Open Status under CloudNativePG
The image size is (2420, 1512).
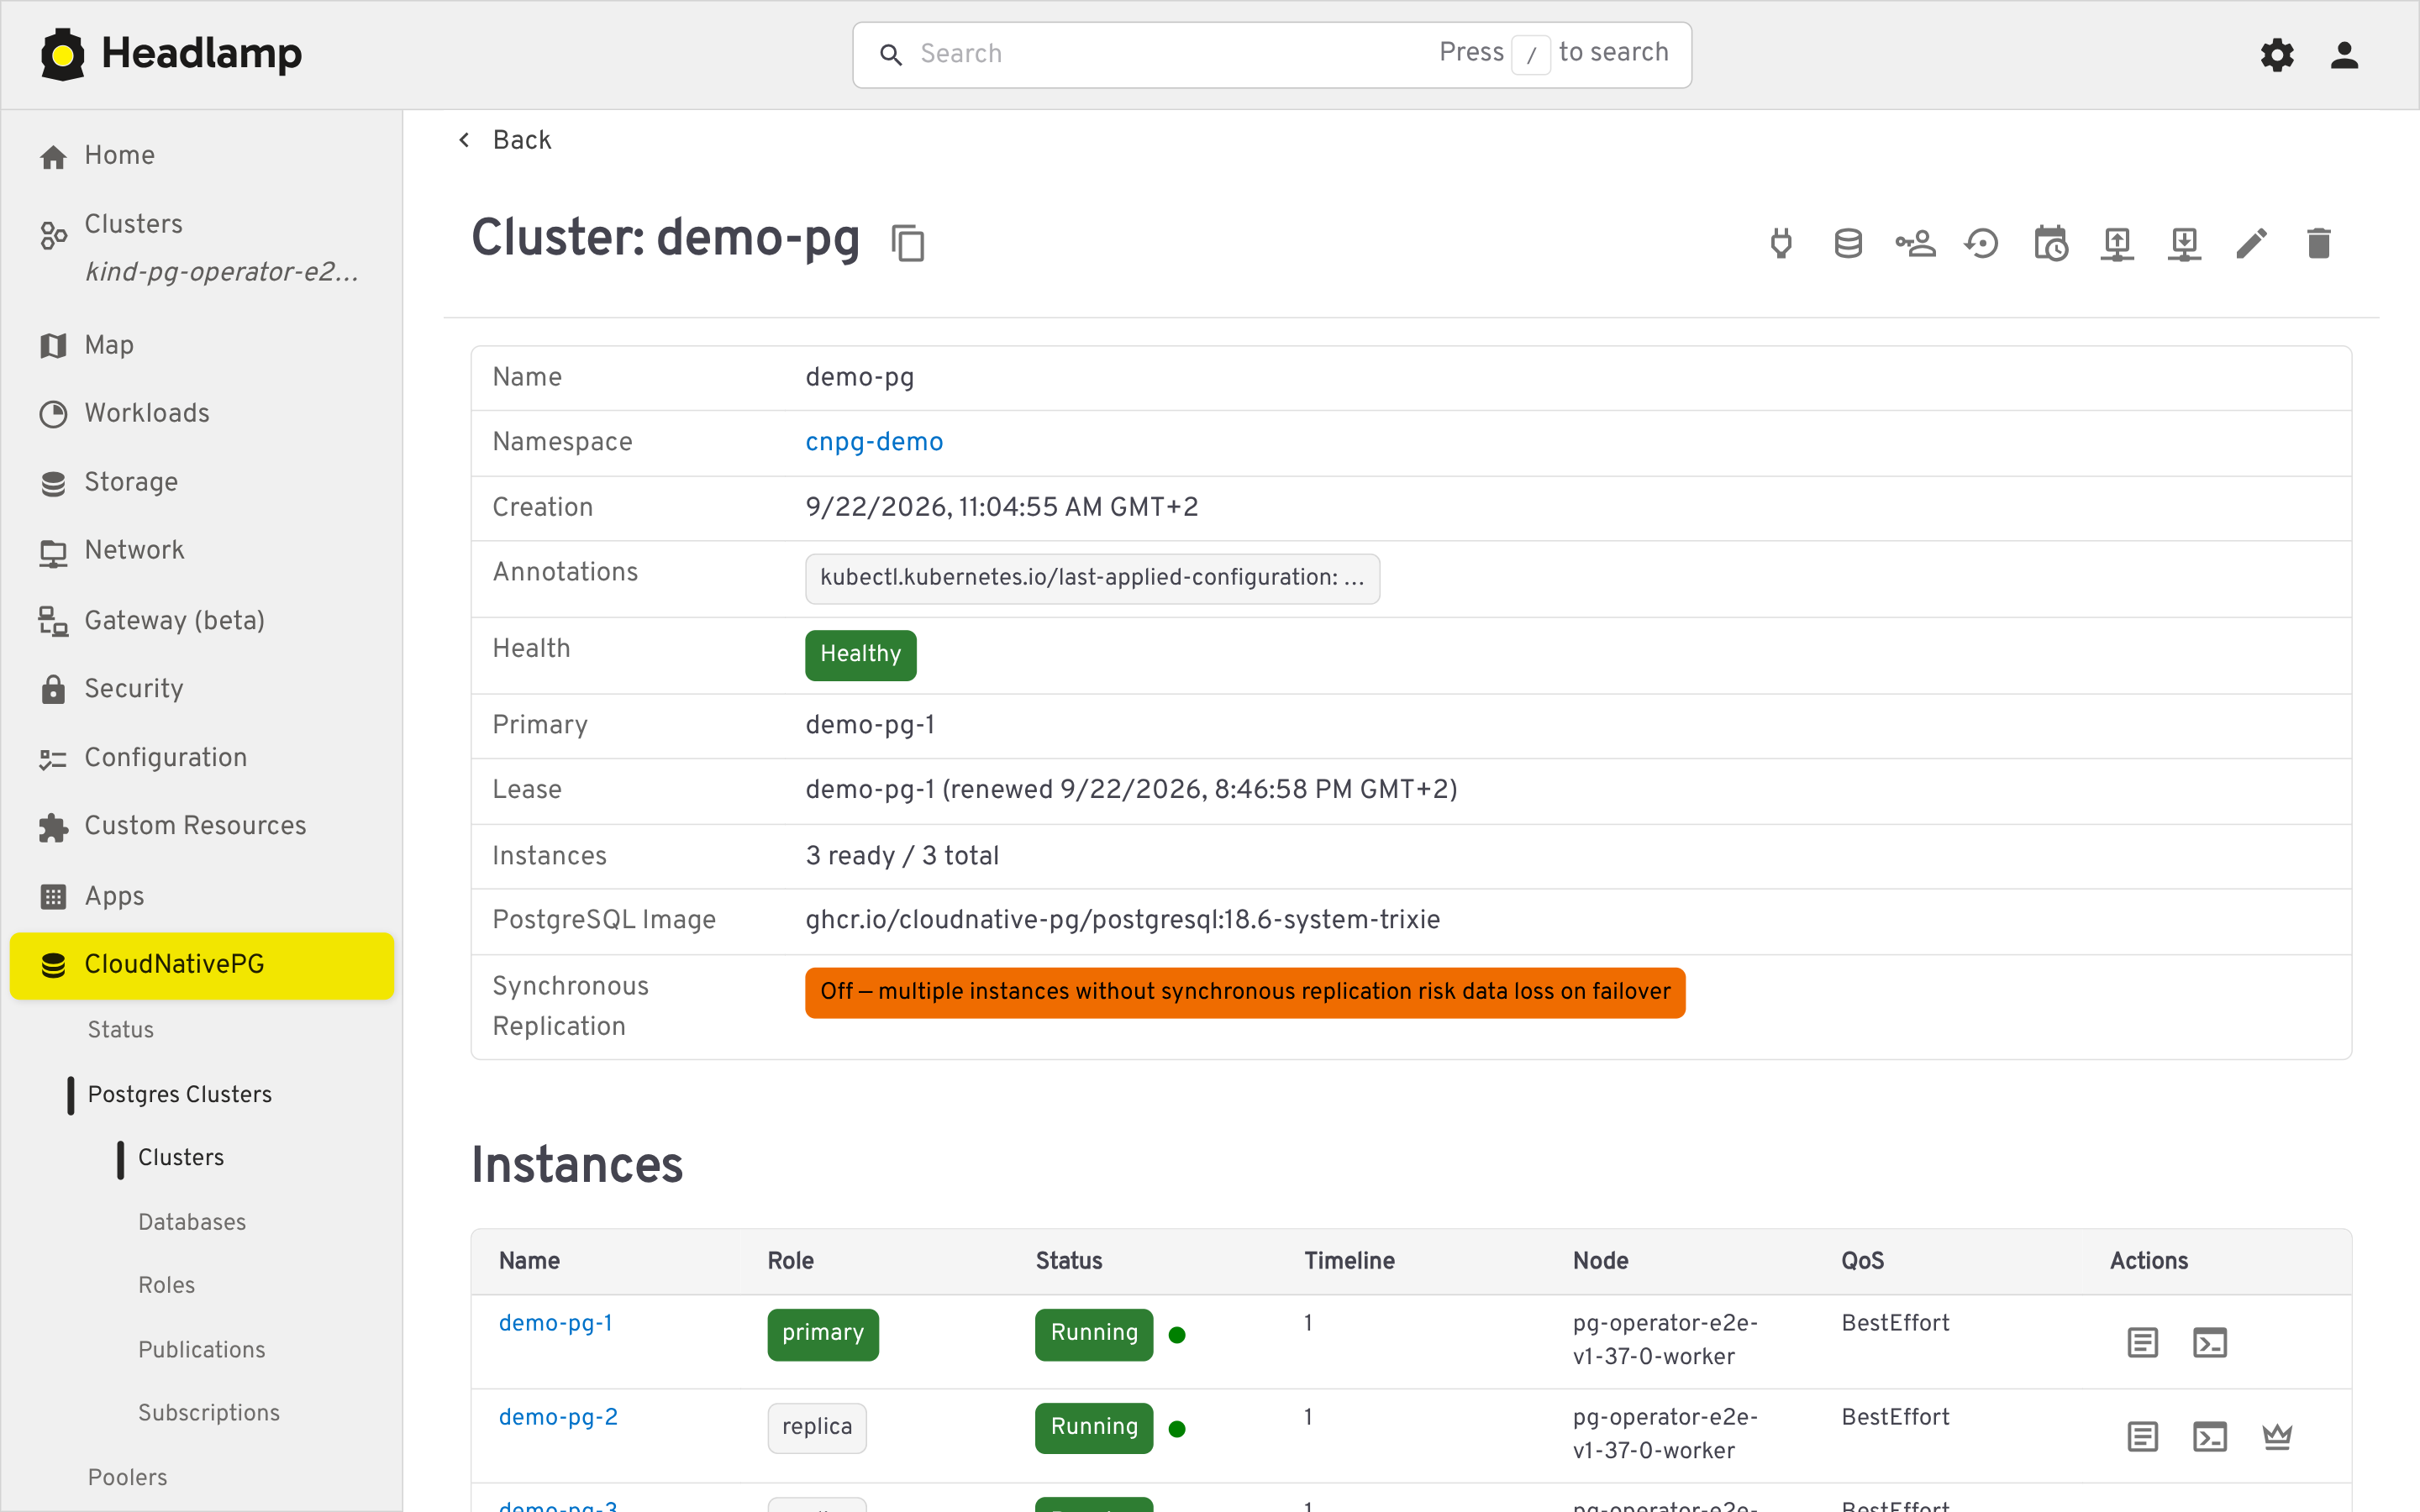click(121, 1029)
